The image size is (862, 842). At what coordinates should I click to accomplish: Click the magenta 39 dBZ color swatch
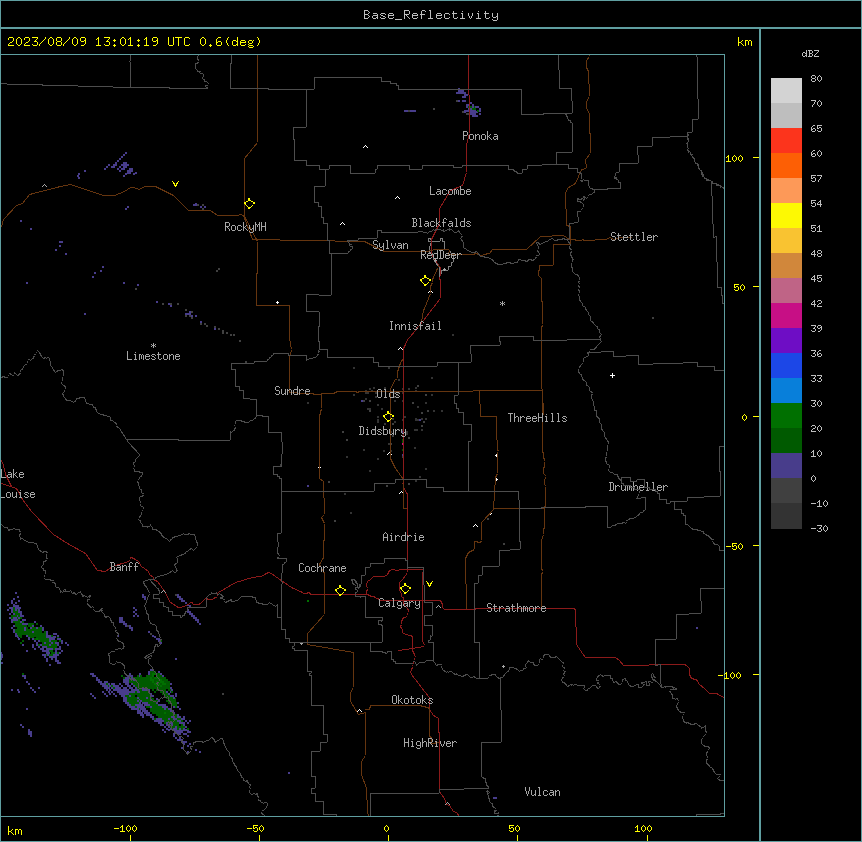click(786, 315)
